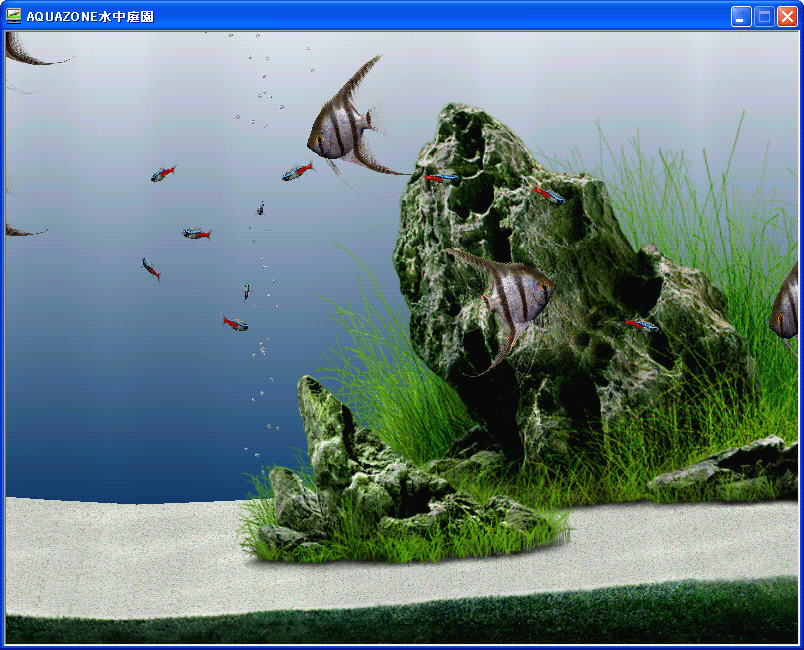This screenshot has width=804, height=650.
Task: Click the neon tetra over the rock's upper middle
Action: [548, 194]
